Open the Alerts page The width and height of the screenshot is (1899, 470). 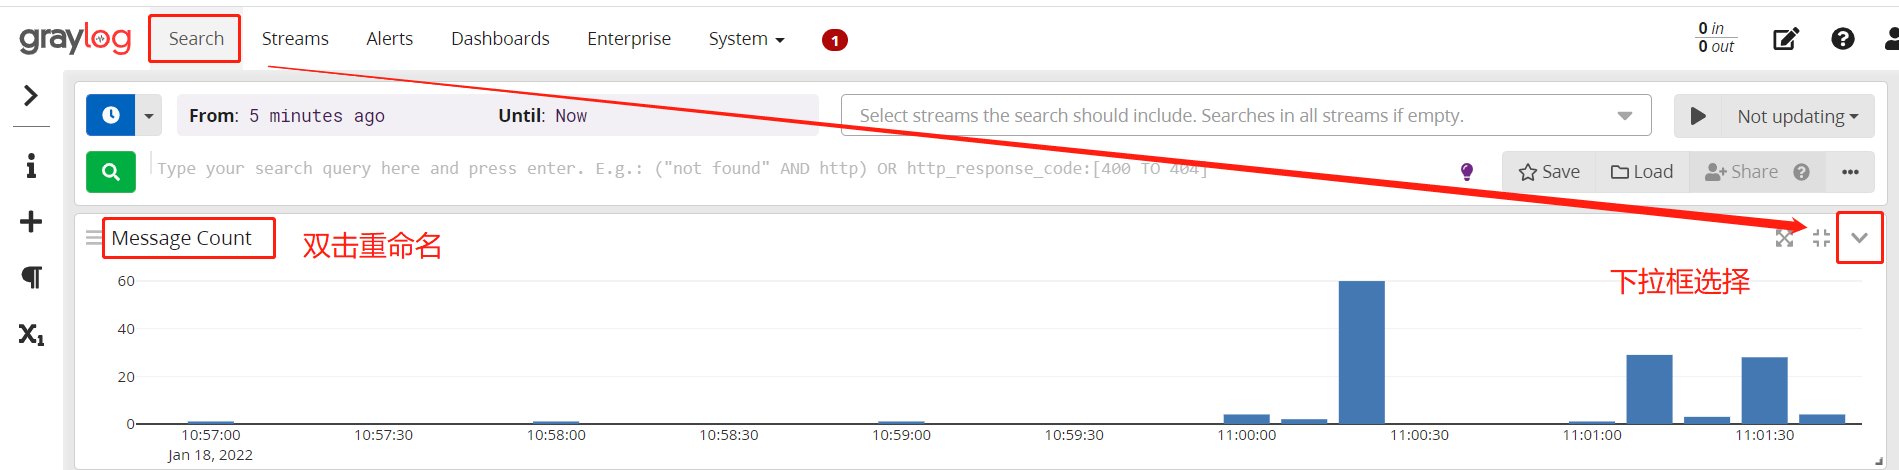click(389, 39)
